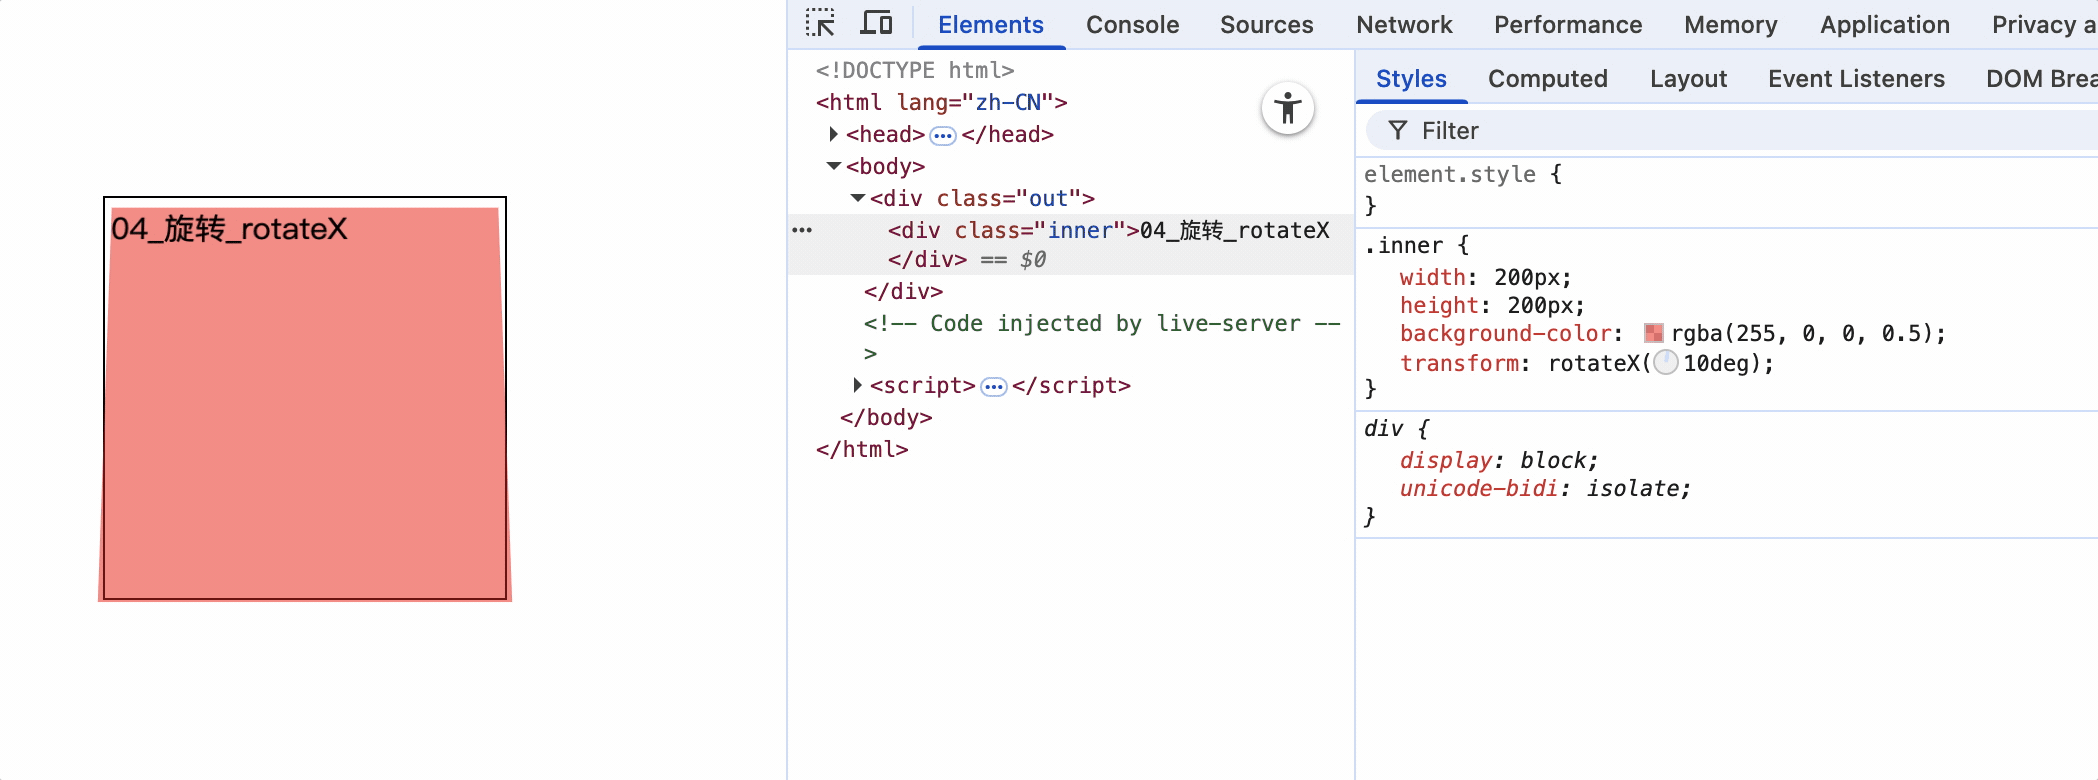Expand the script element node
Screen dimensions: 2098x780
pyautogui.click(x=858, y=385)
